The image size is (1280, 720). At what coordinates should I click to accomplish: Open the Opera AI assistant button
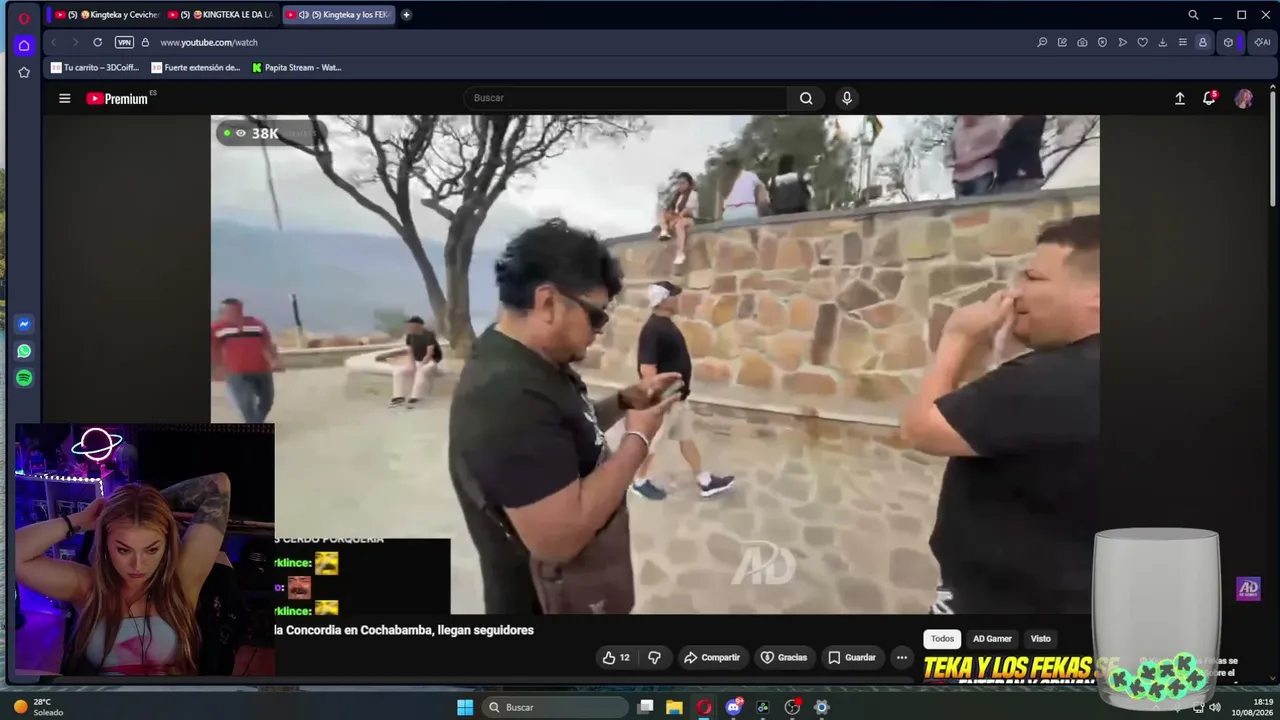[1262, 42]
